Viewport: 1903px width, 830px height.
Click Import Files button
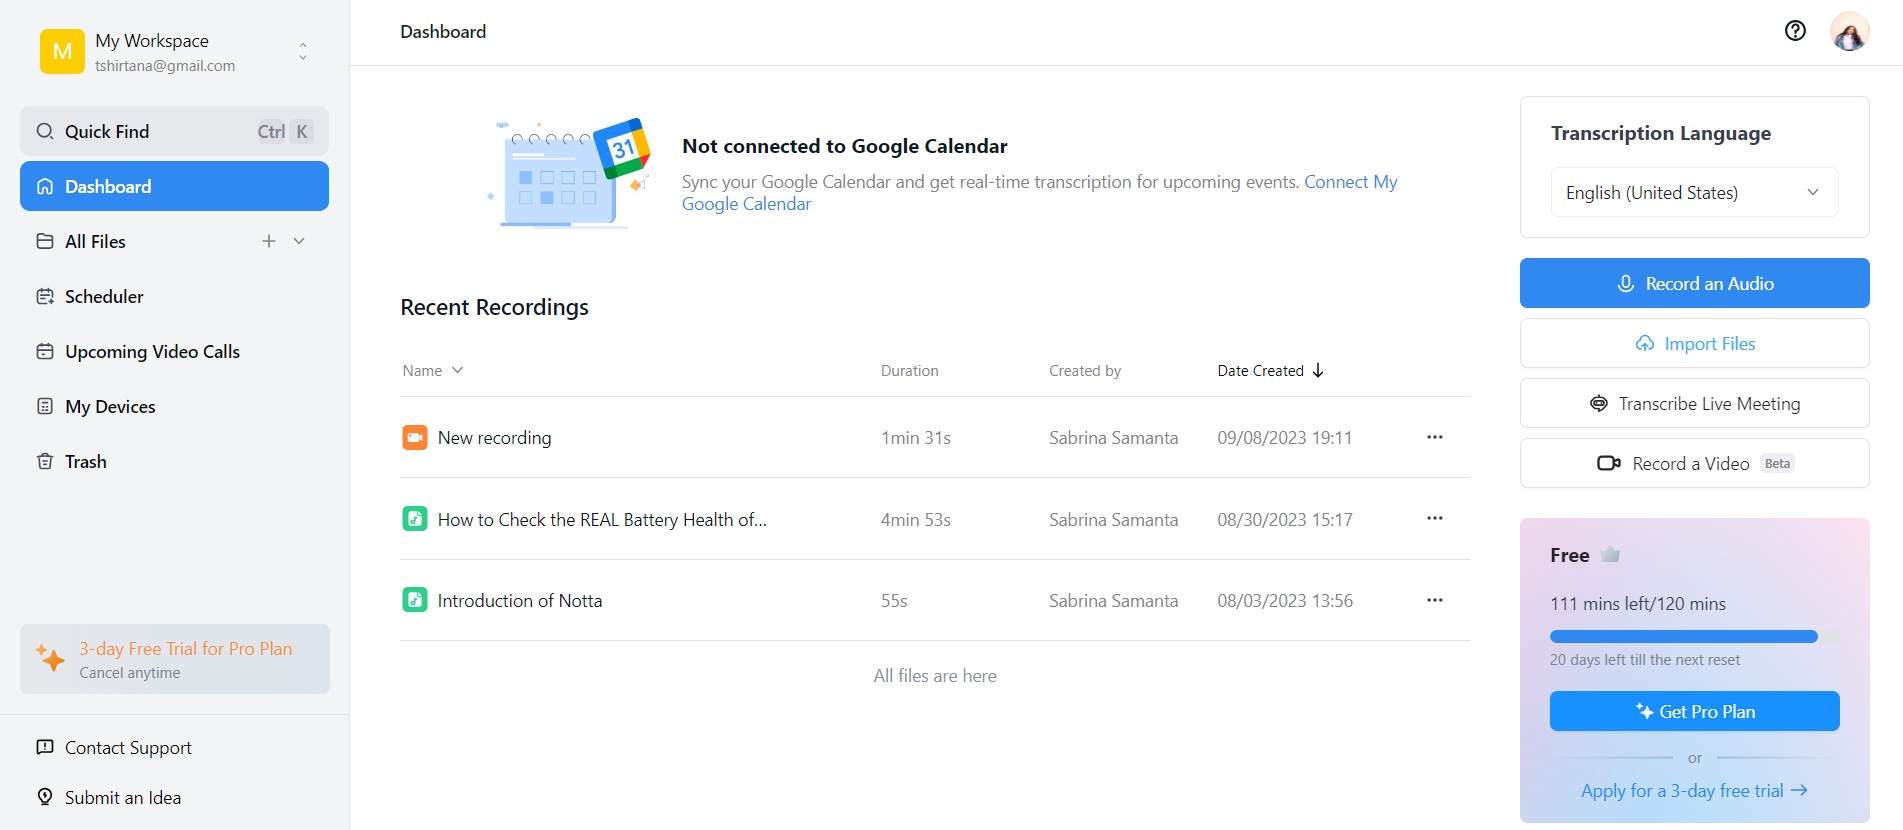coord(1695,343)
